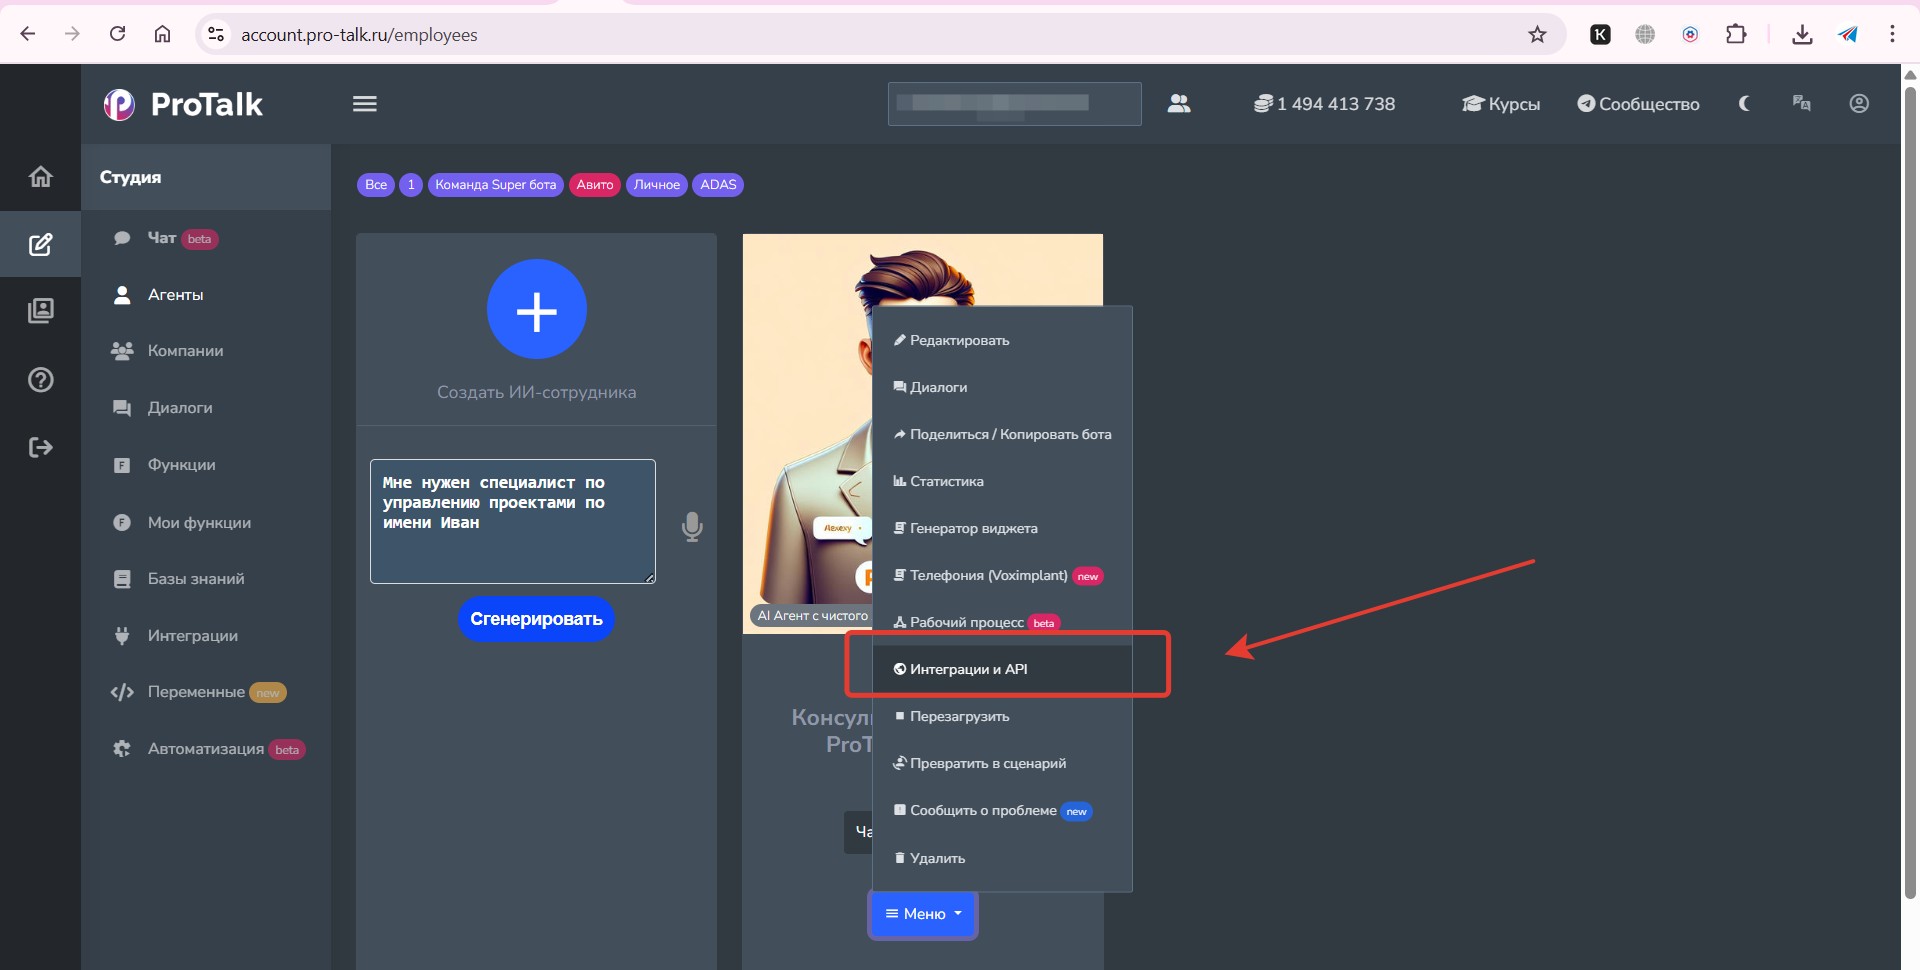Screen dimensions: 1920x970
Task: Open the library icon in left rail
Action: [41, 311]
